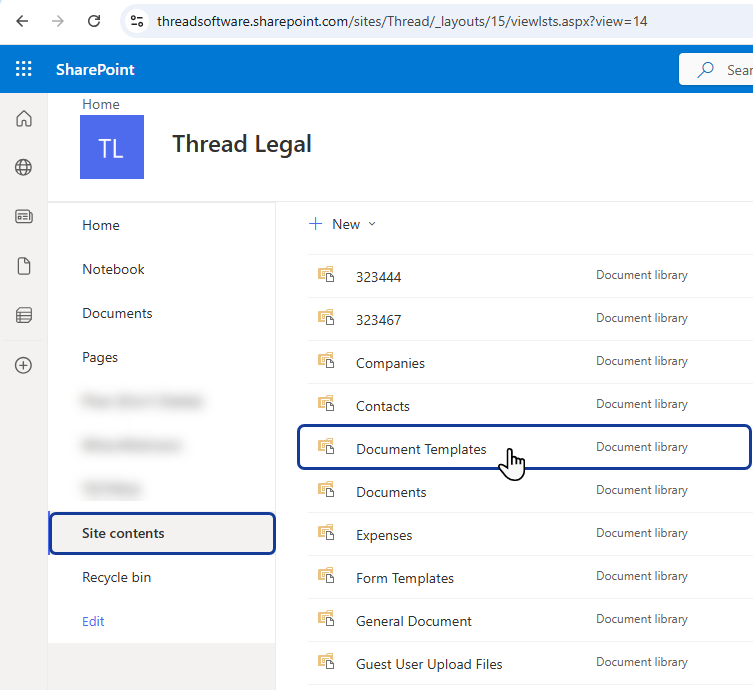
Task: Click the Thread Legal site title
Action: 242,145
